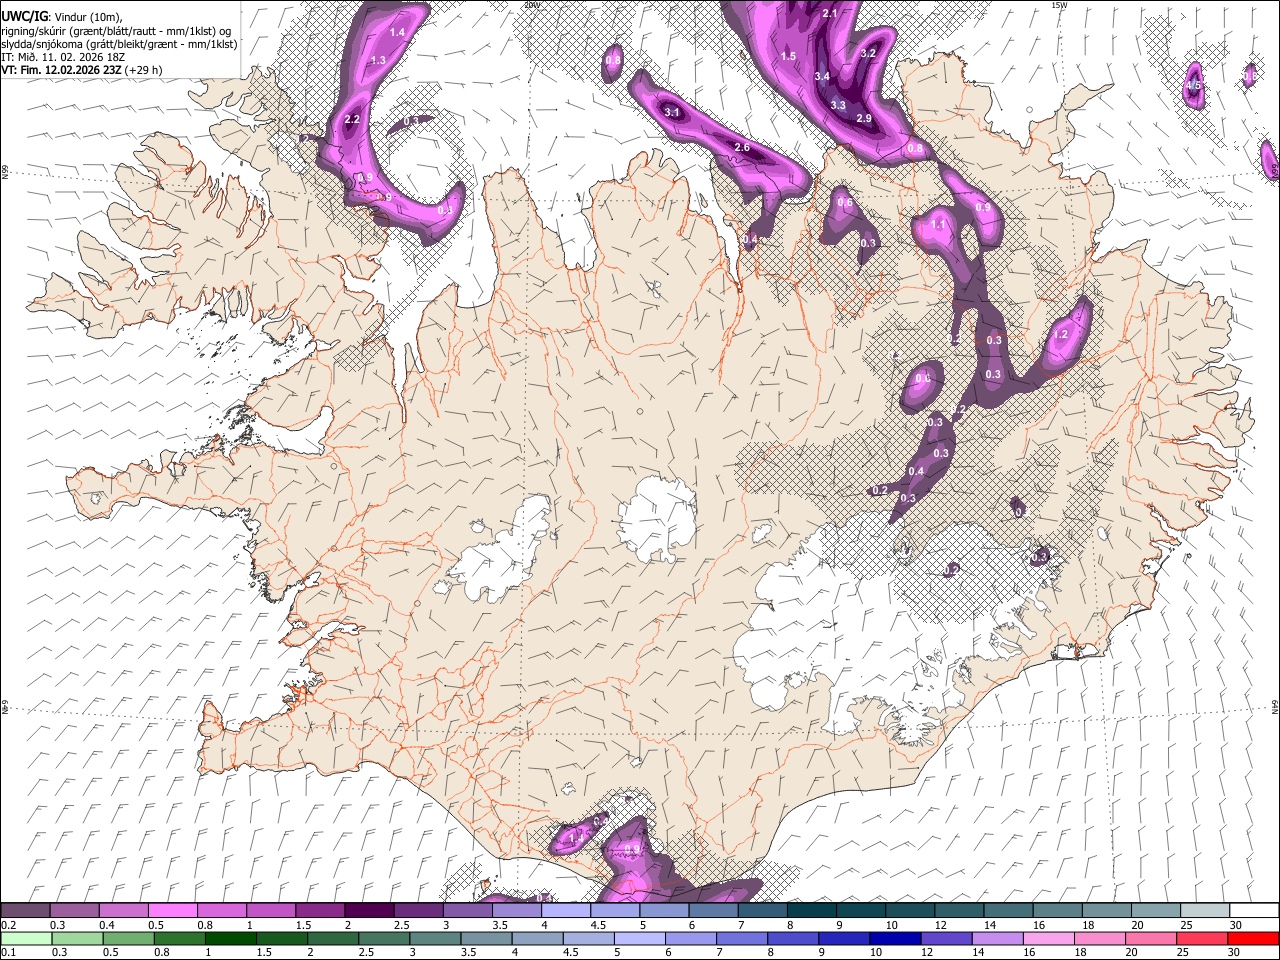Click the 1.2 snowfall value in the east
The image size is (1280, 960).
pyautogui.click(x=1061, y=334)
